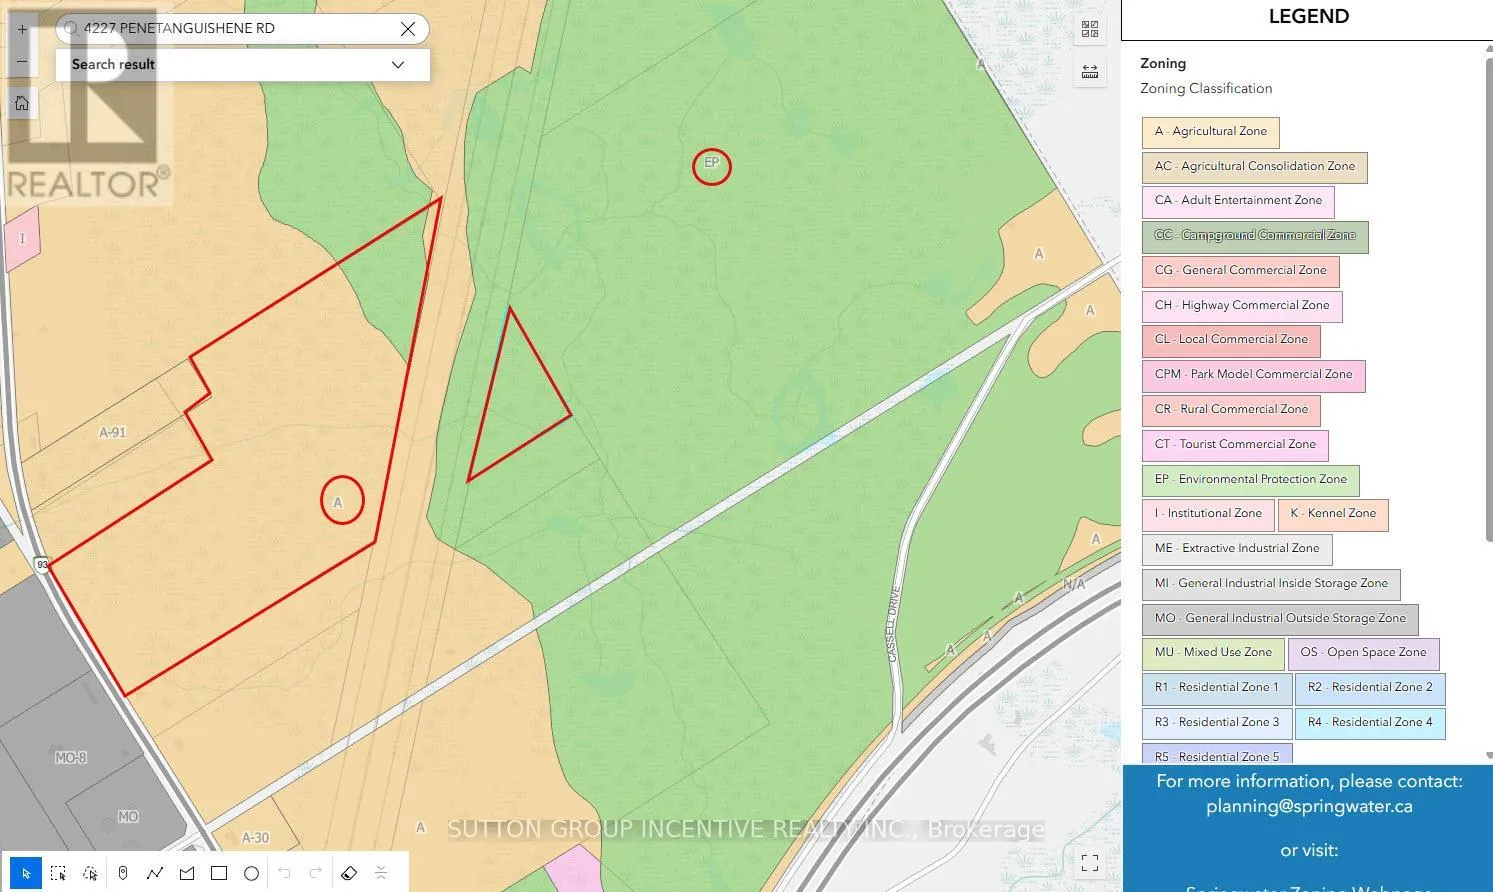Select MI - General Industrial Inside Storage entry
This screenshot has height=892, width=1493.
[1271, 584]
